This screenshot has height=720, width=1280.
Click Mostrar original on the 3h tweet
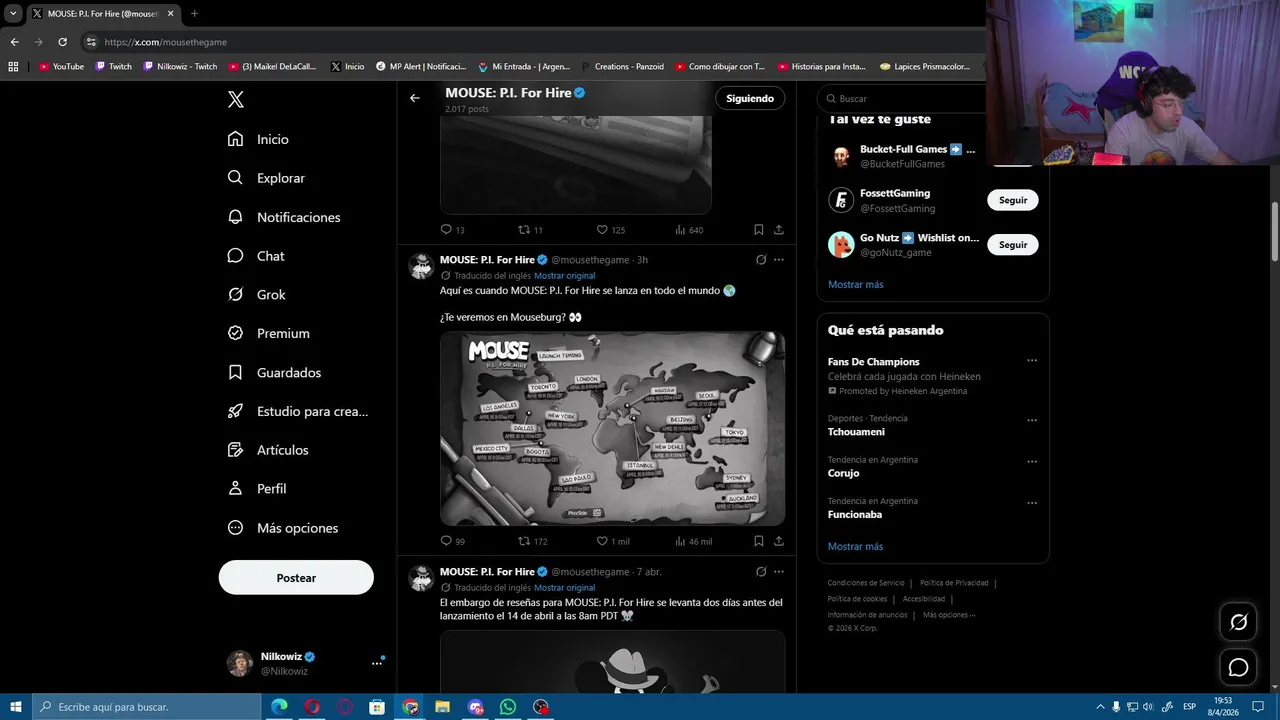(564, 276)
